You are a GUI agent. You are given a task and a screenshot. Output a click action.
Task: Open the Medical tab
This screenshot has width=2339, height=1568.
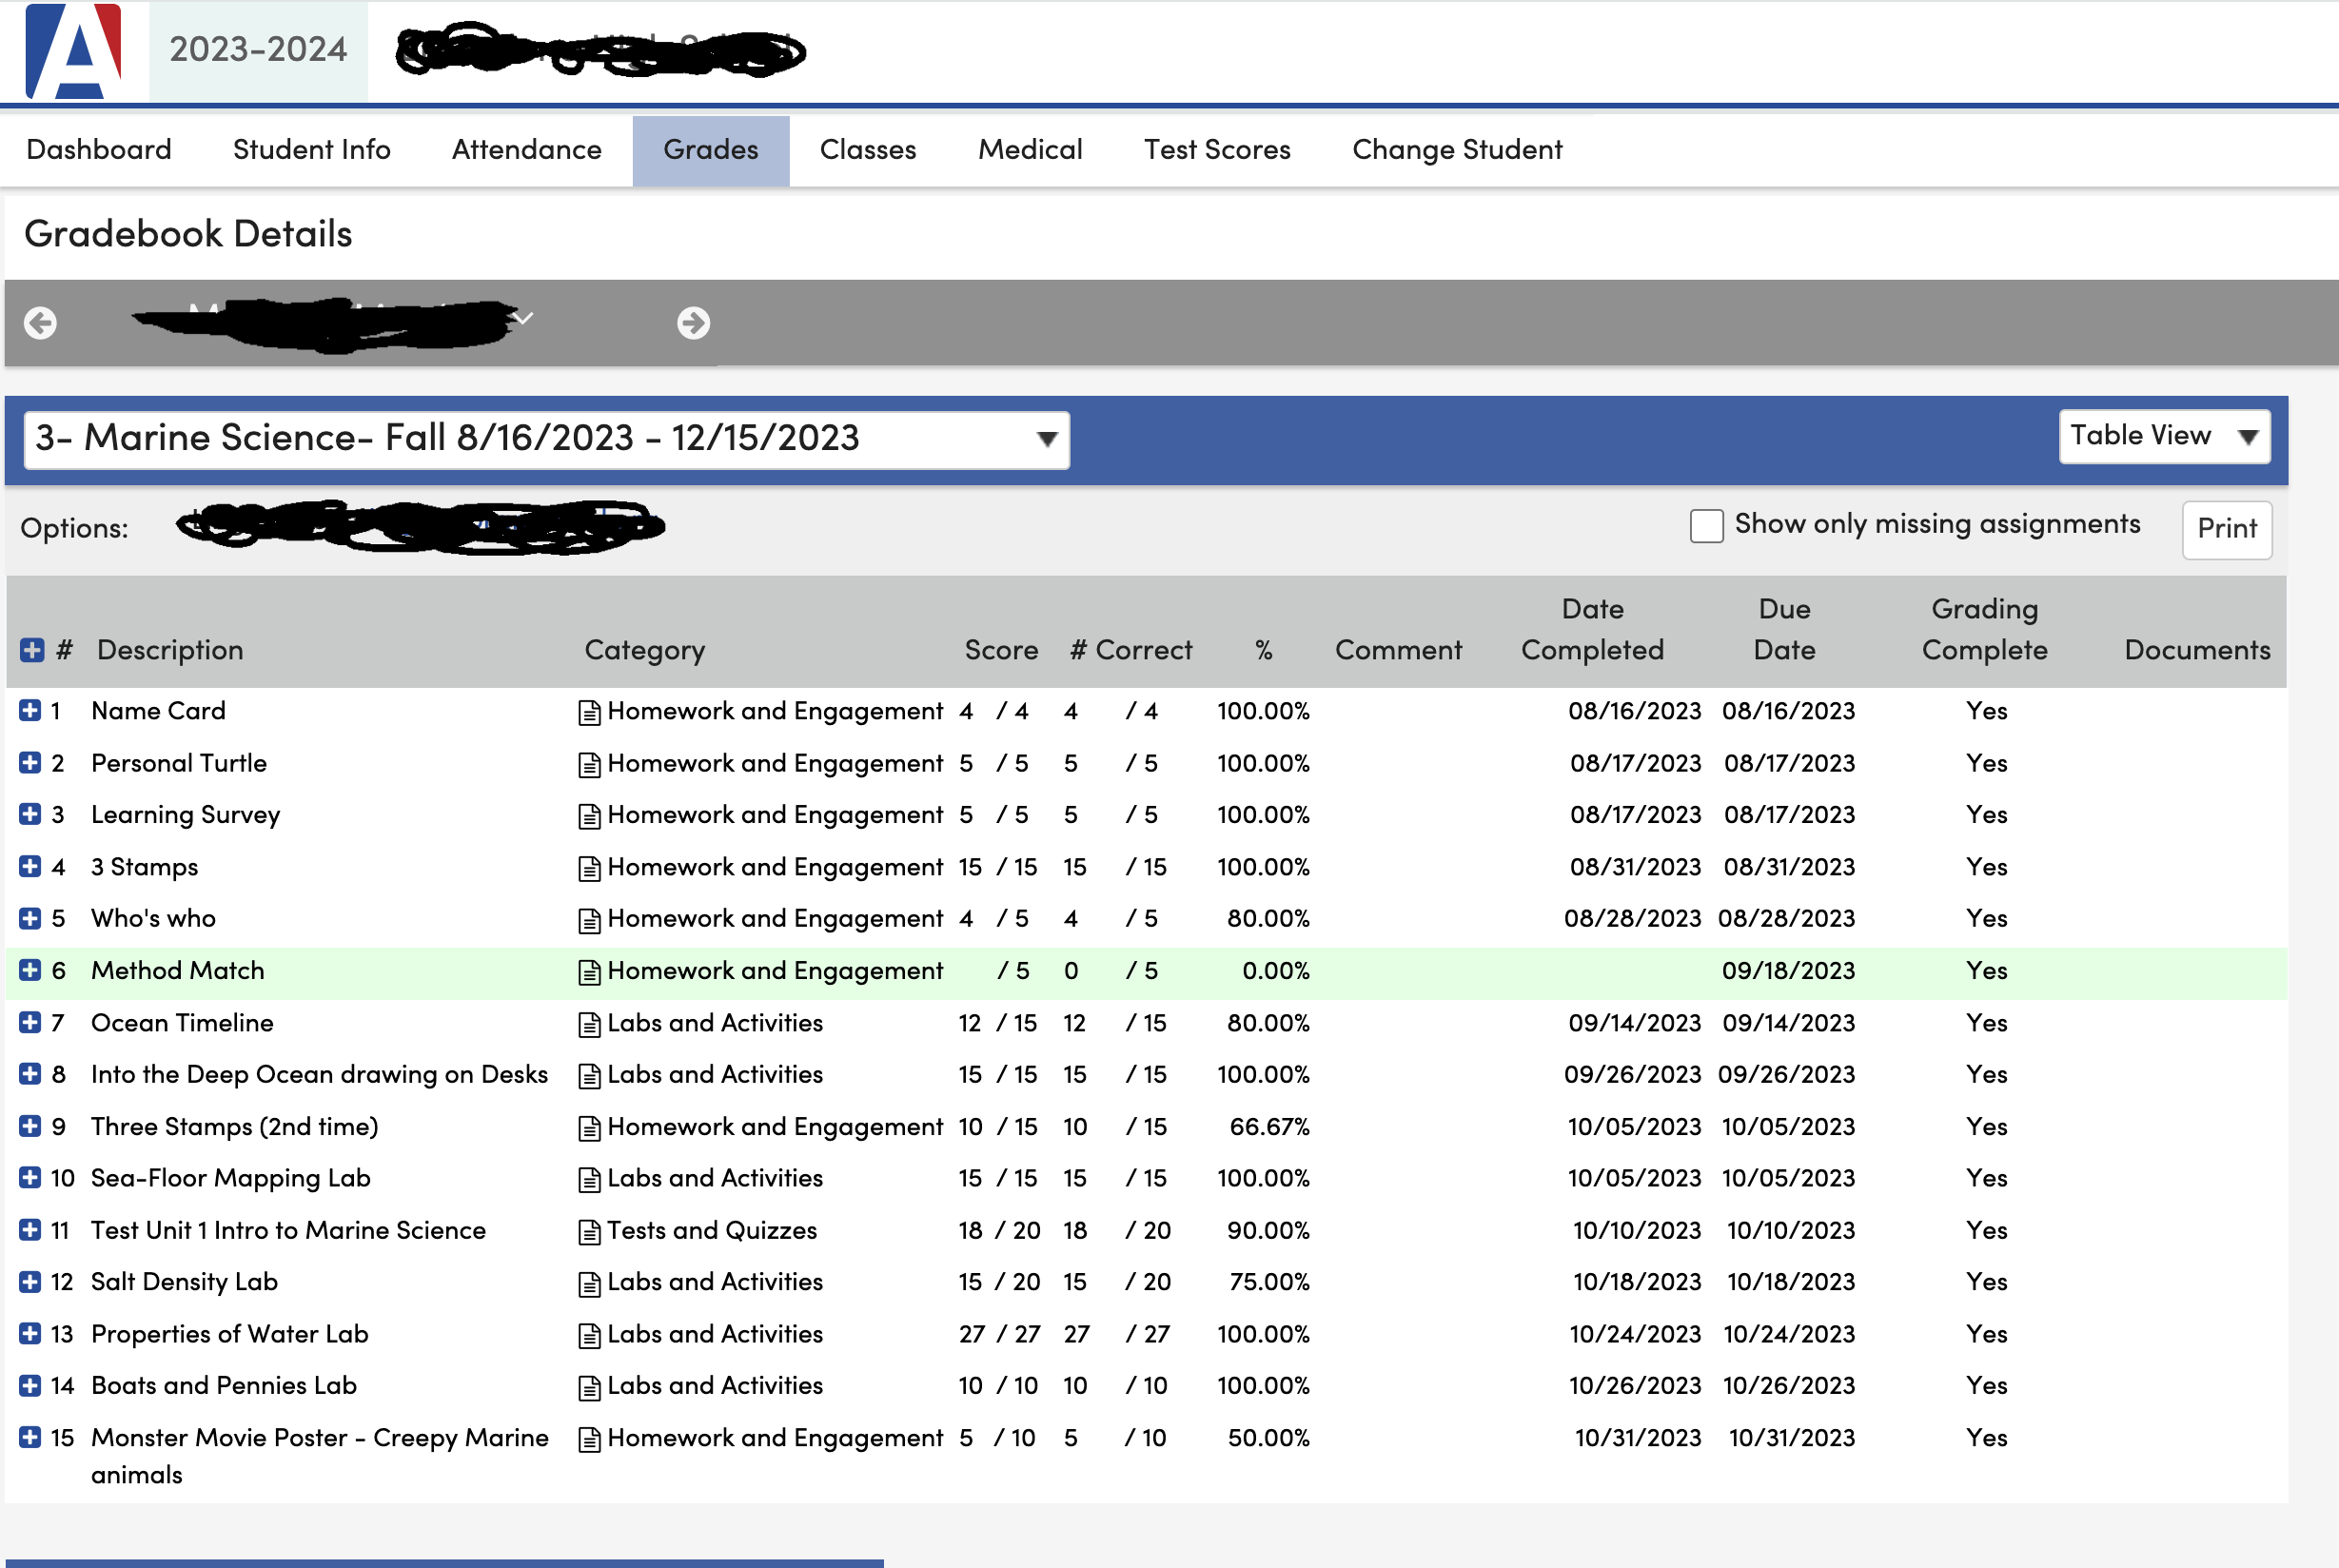(x=1030, y=150)
